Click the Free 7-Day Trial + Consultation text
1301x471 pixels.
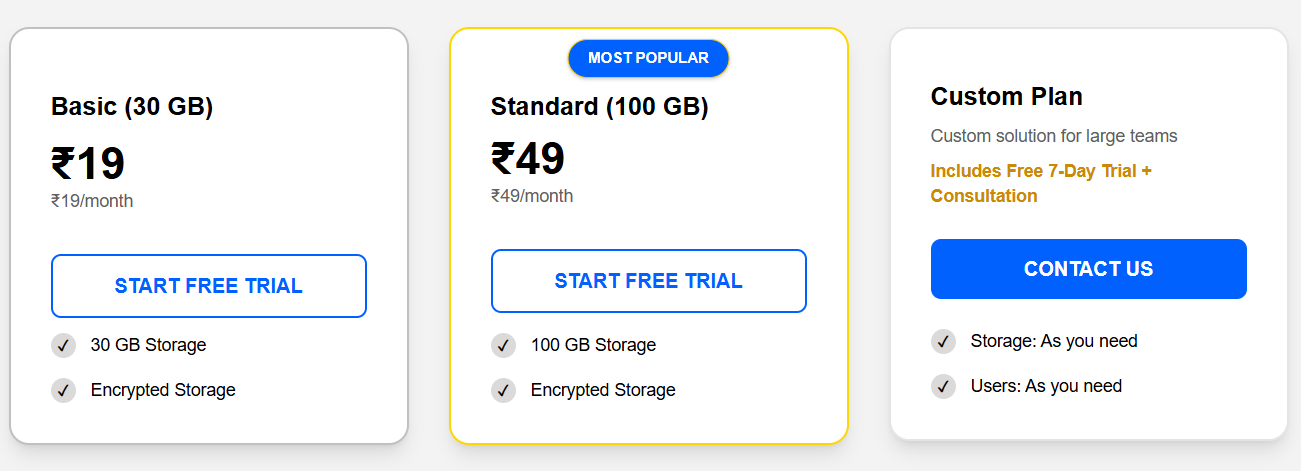pos(1040,183)
